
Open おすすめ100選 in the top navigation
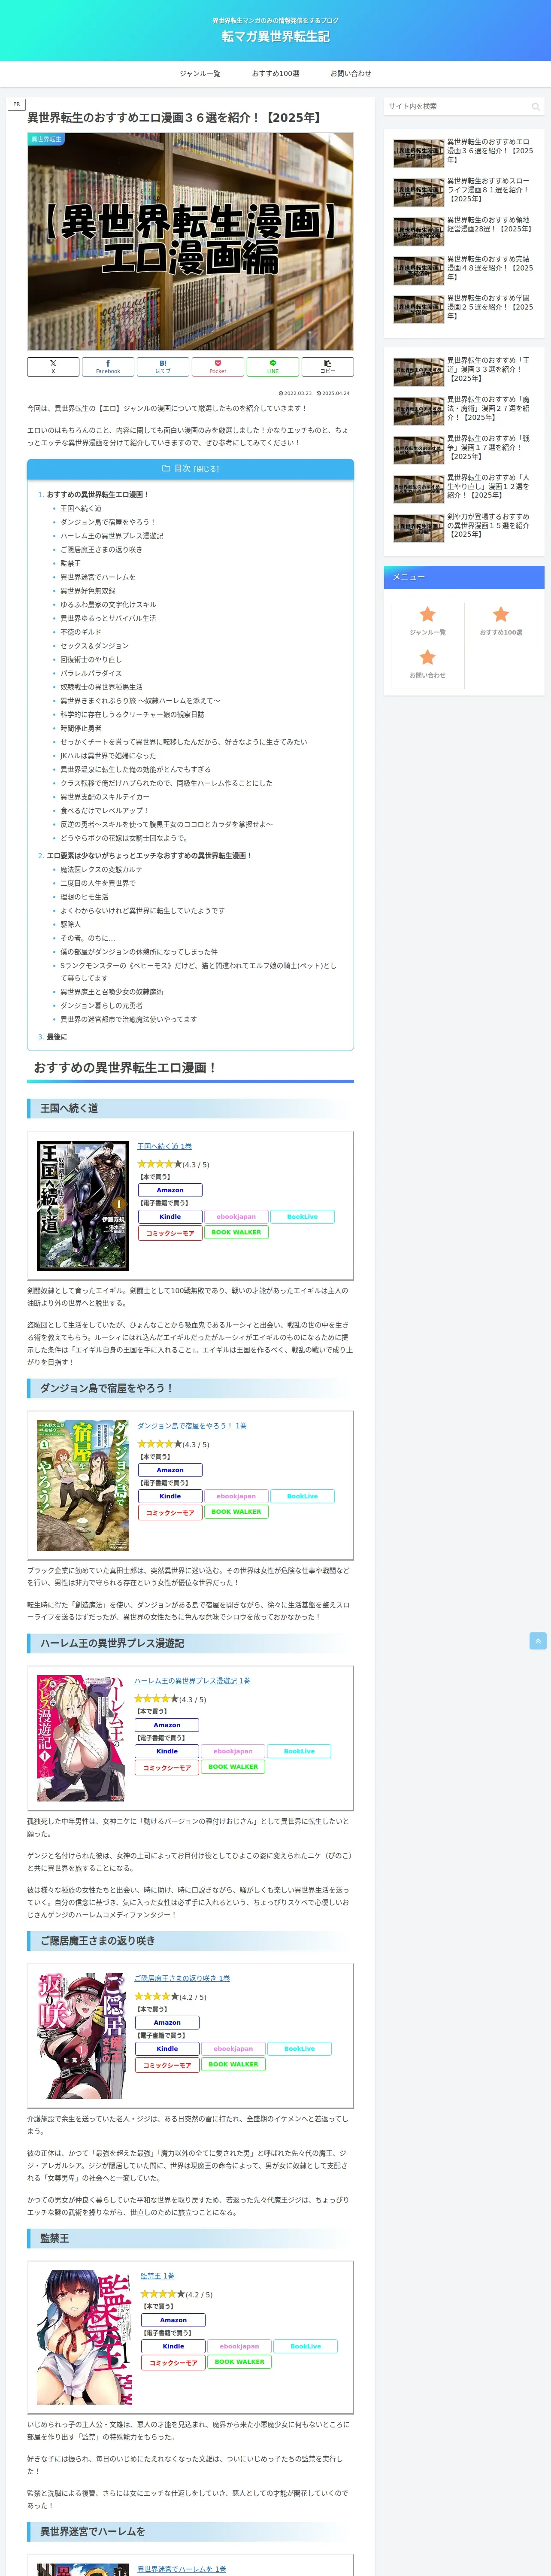[x=275, y=74]
